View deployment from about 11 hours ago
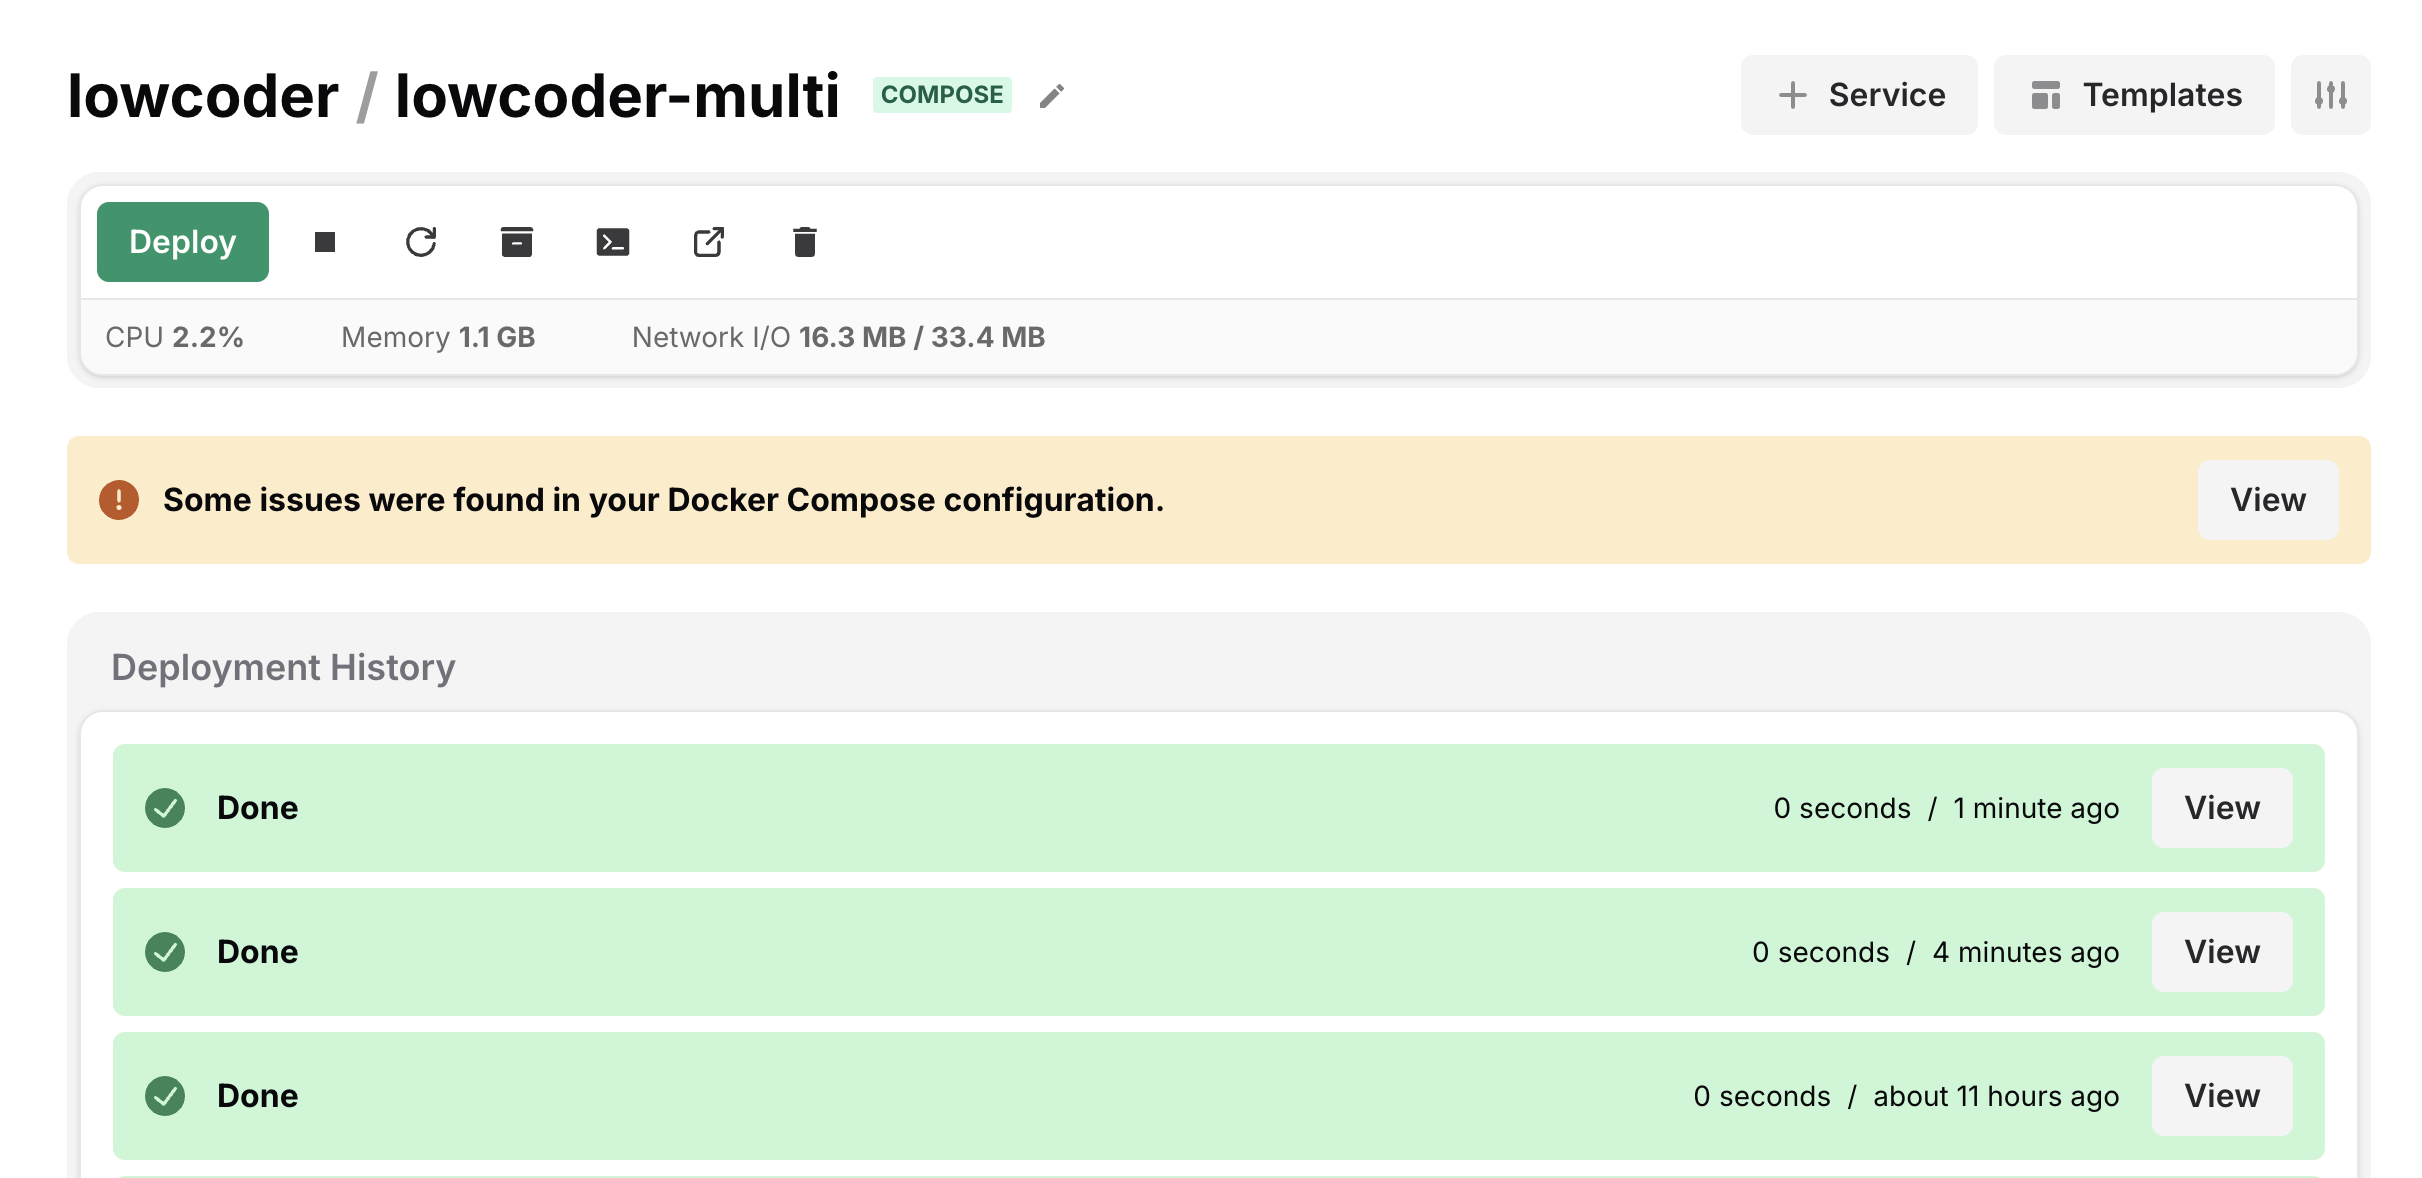The image size is (2422, 1178). pos(2221,1096)
